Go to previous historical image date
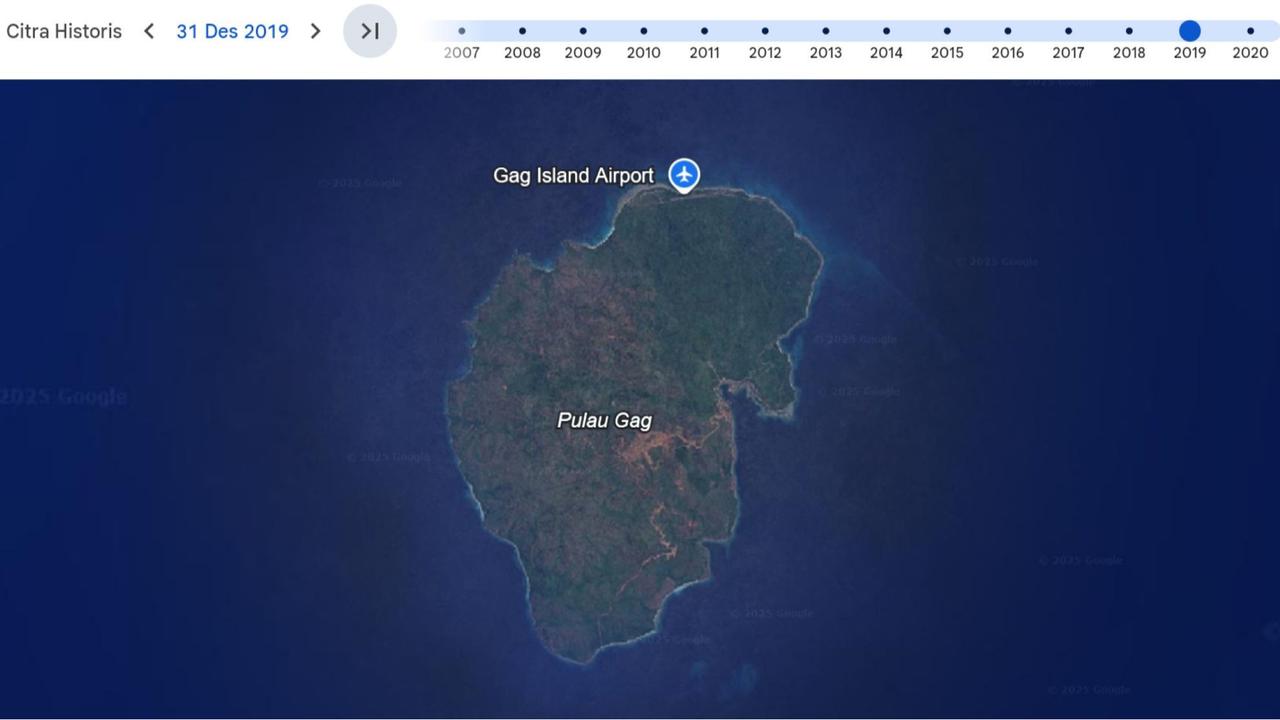 click(x=149, y=31)
